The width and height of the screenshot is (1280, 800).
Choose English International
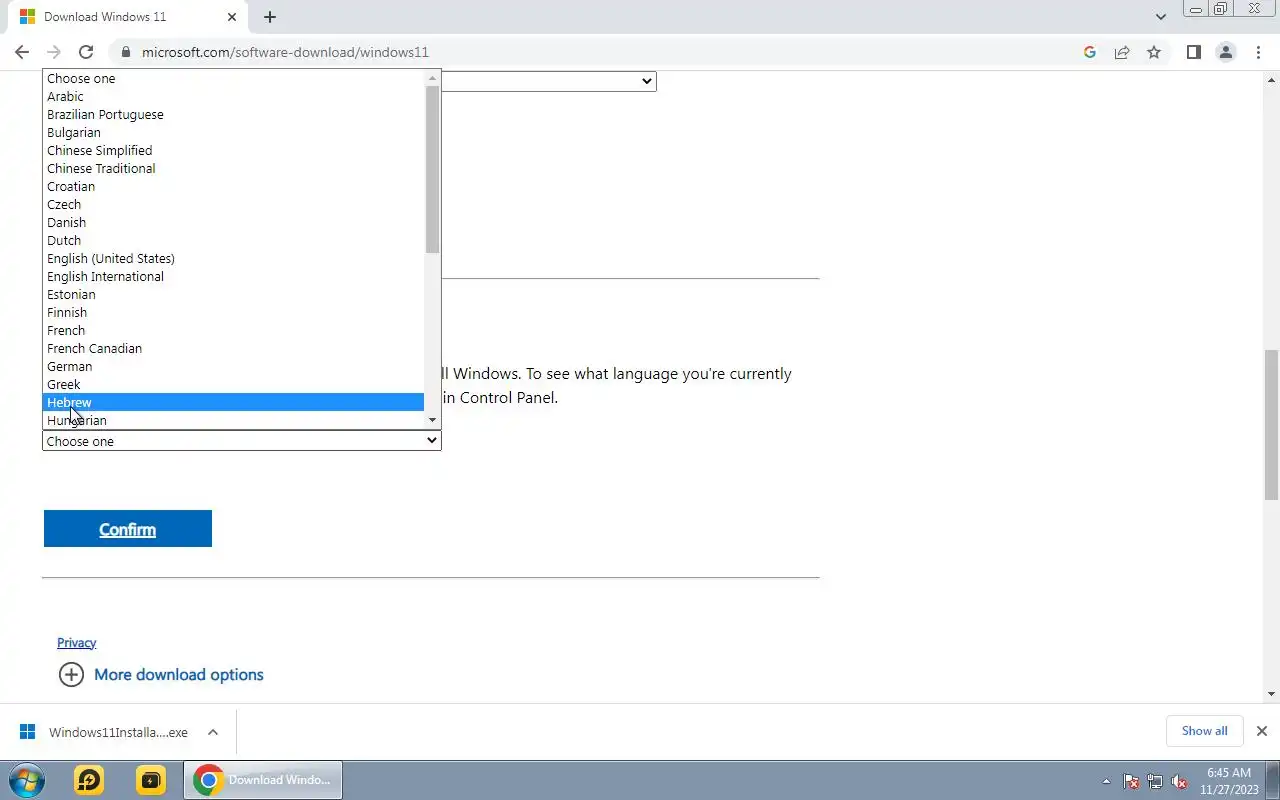(234, 276)
